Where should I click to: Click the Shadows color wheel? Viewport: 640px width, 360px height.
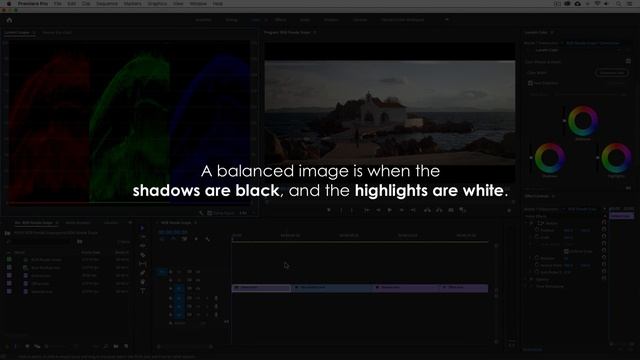(550, 158)
